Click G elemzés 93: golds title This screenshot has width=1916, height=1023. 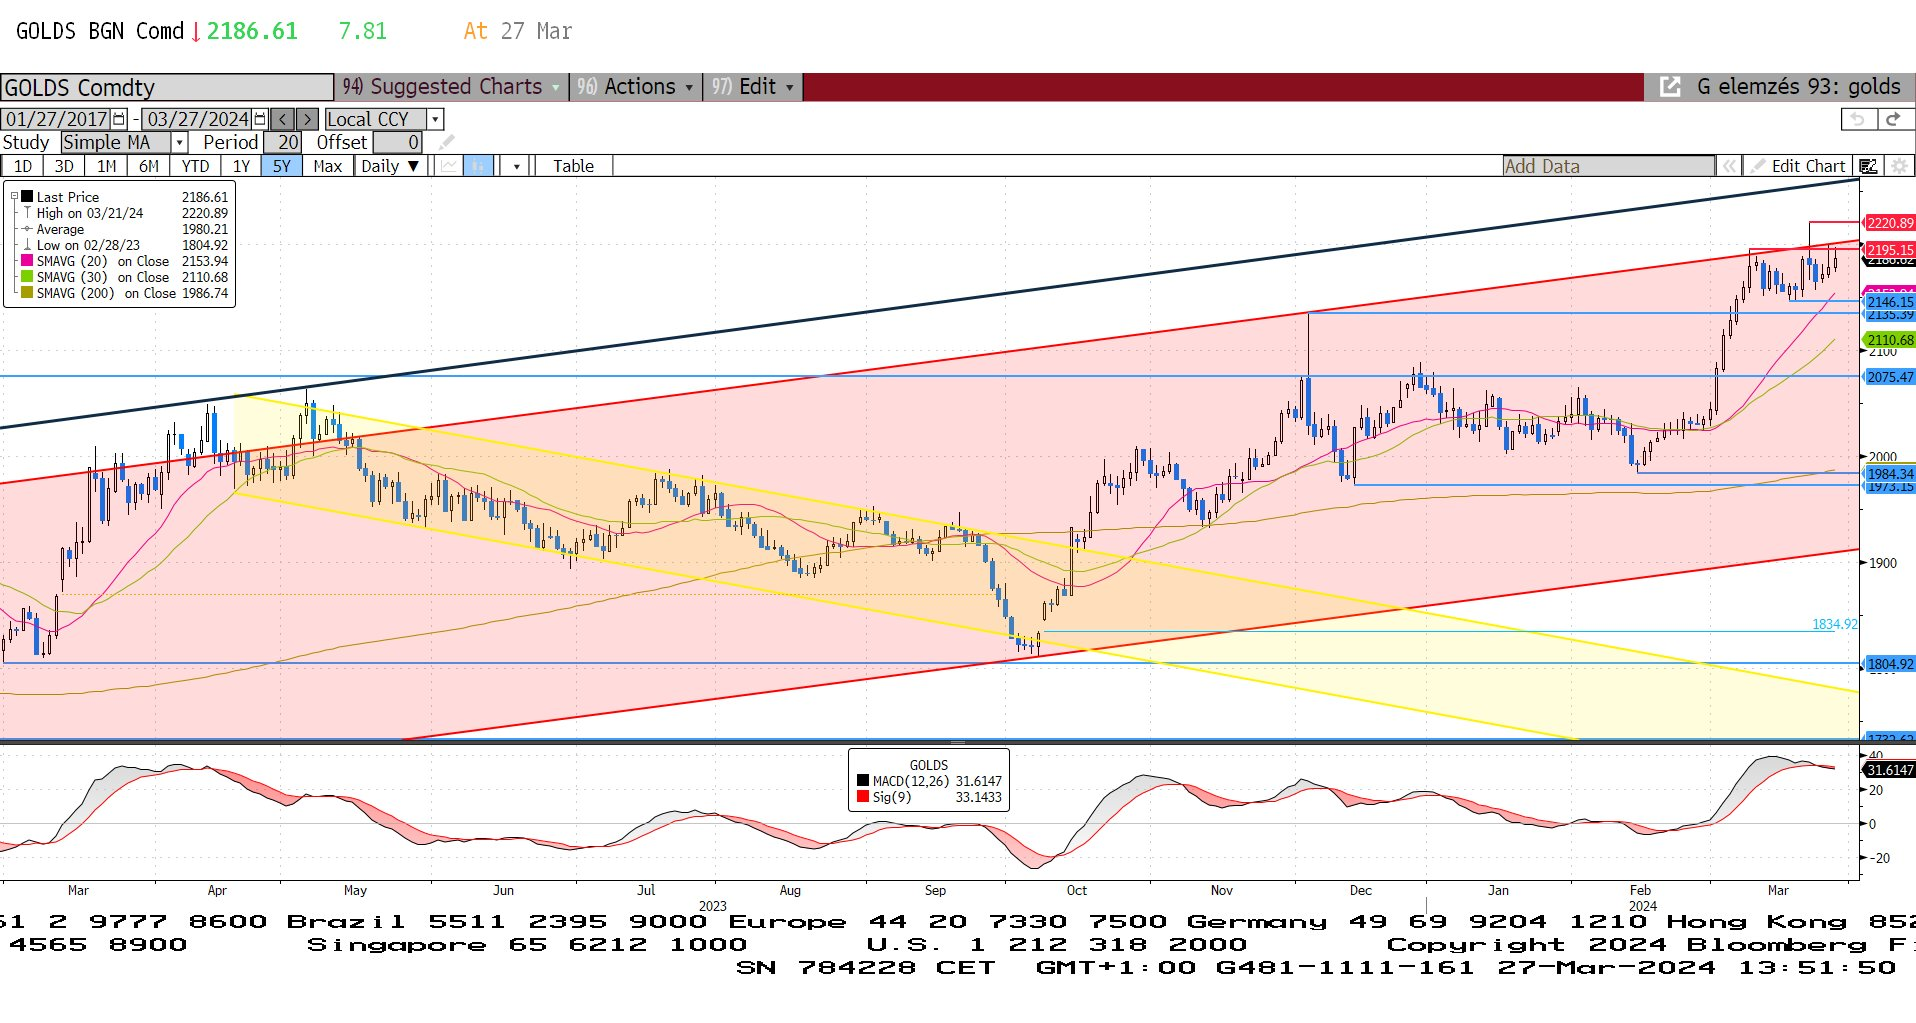coord(1798,87)
